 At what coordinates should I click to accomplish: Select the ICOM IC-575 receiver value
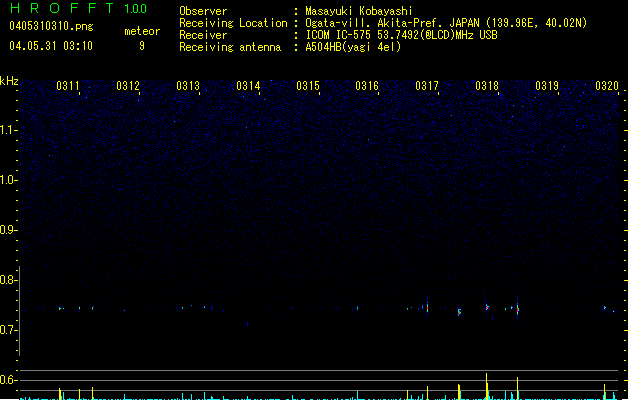click(x=402, y=35)
